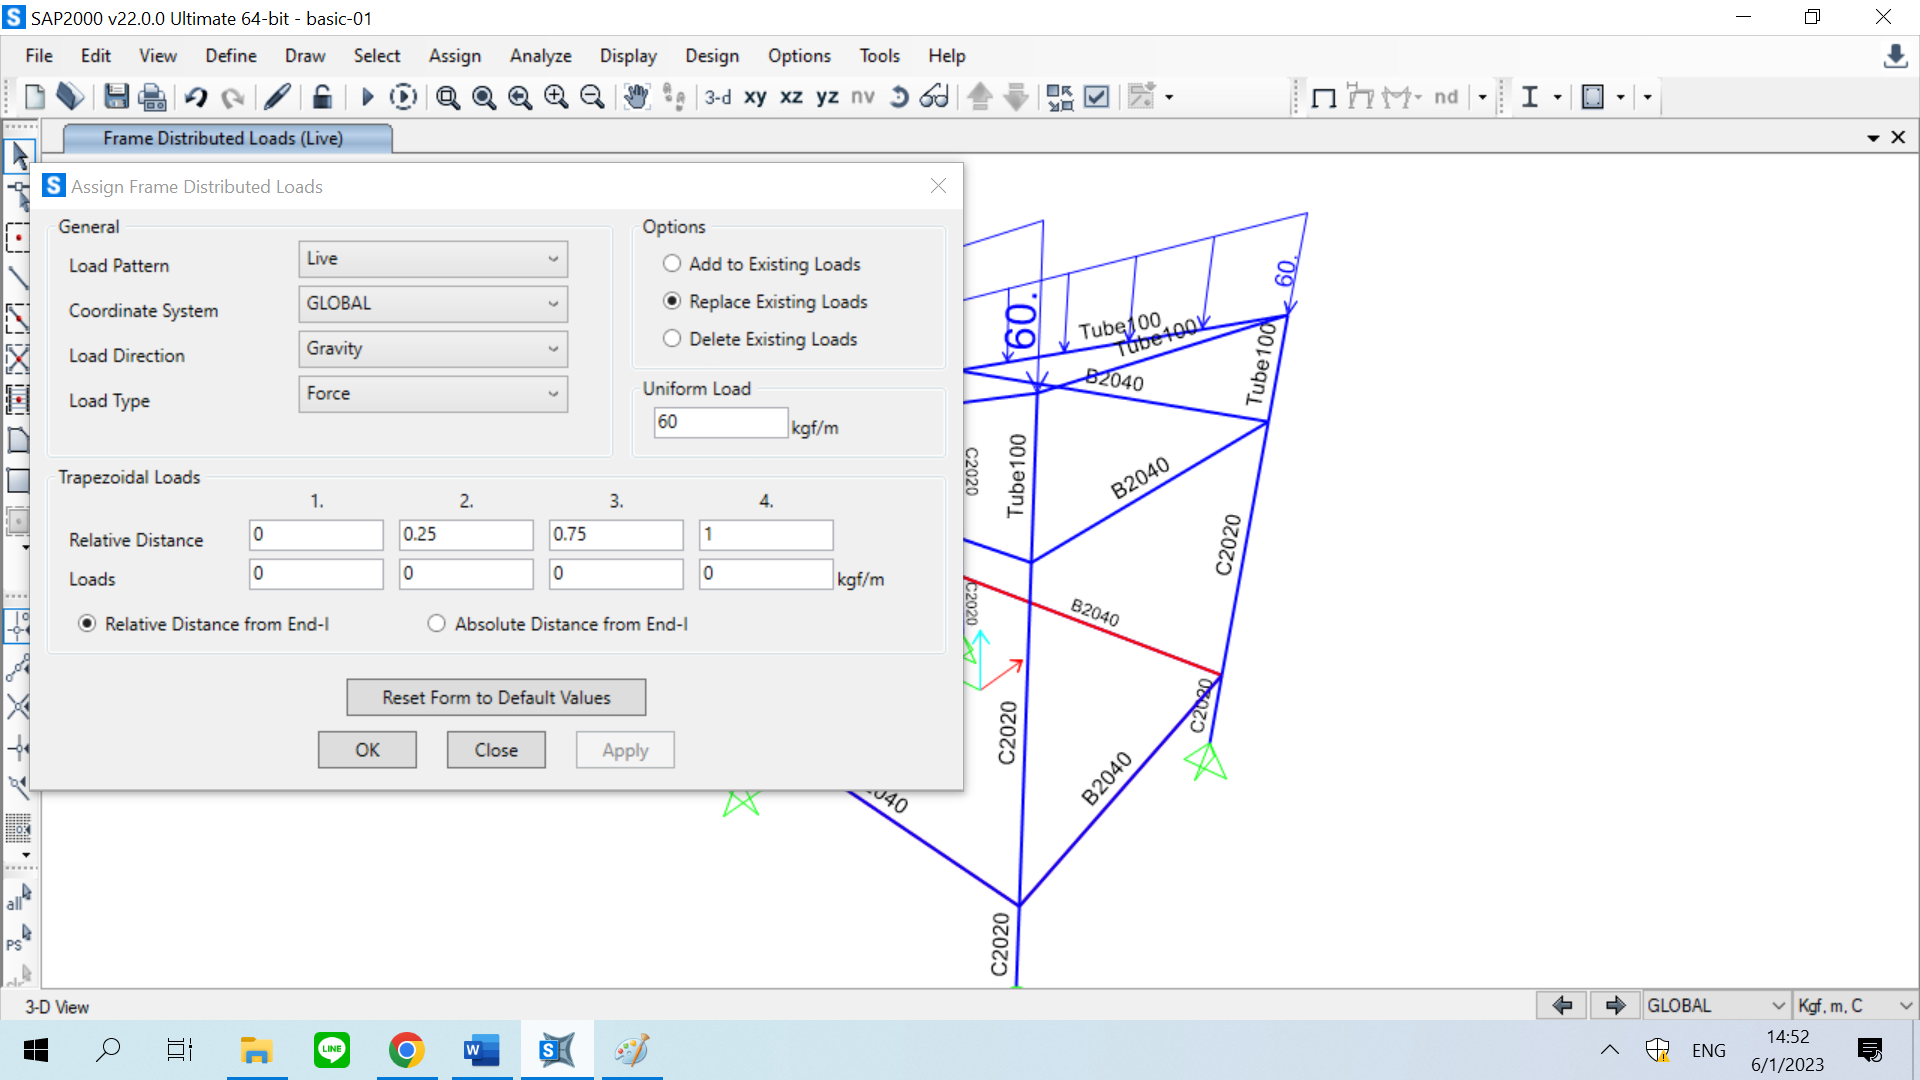This screenshot has height=1080, width=1920.
Task: Open the Assign menu
Action: (454, 56)
